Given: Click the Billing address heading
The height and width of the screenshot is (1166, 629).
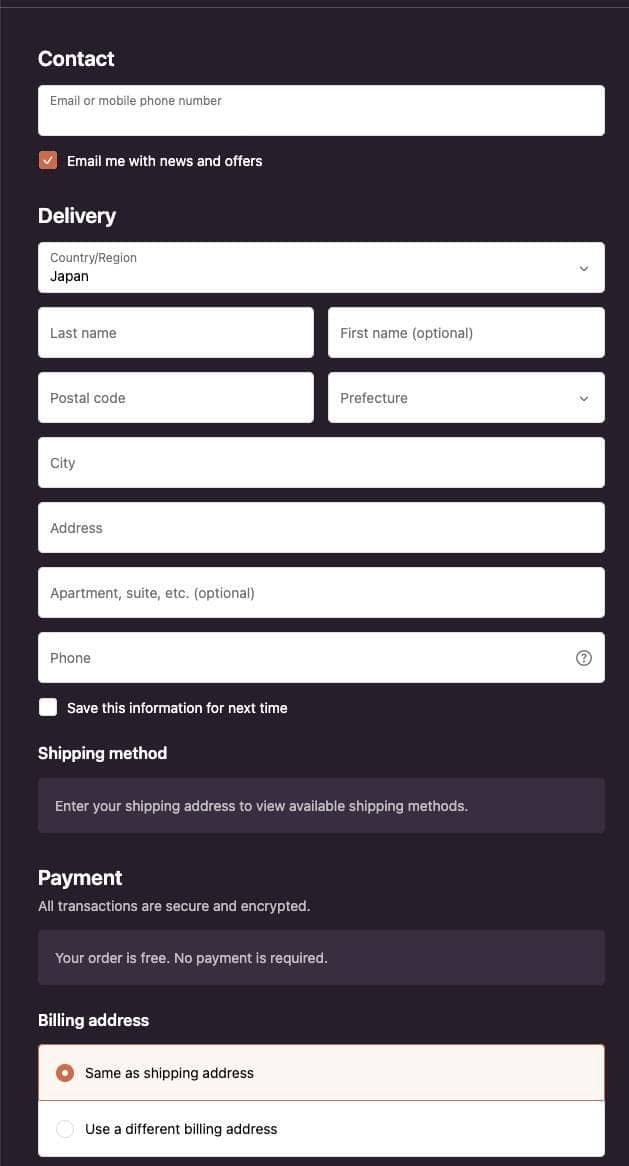Looking at the screenshot, I should 93,1020.
